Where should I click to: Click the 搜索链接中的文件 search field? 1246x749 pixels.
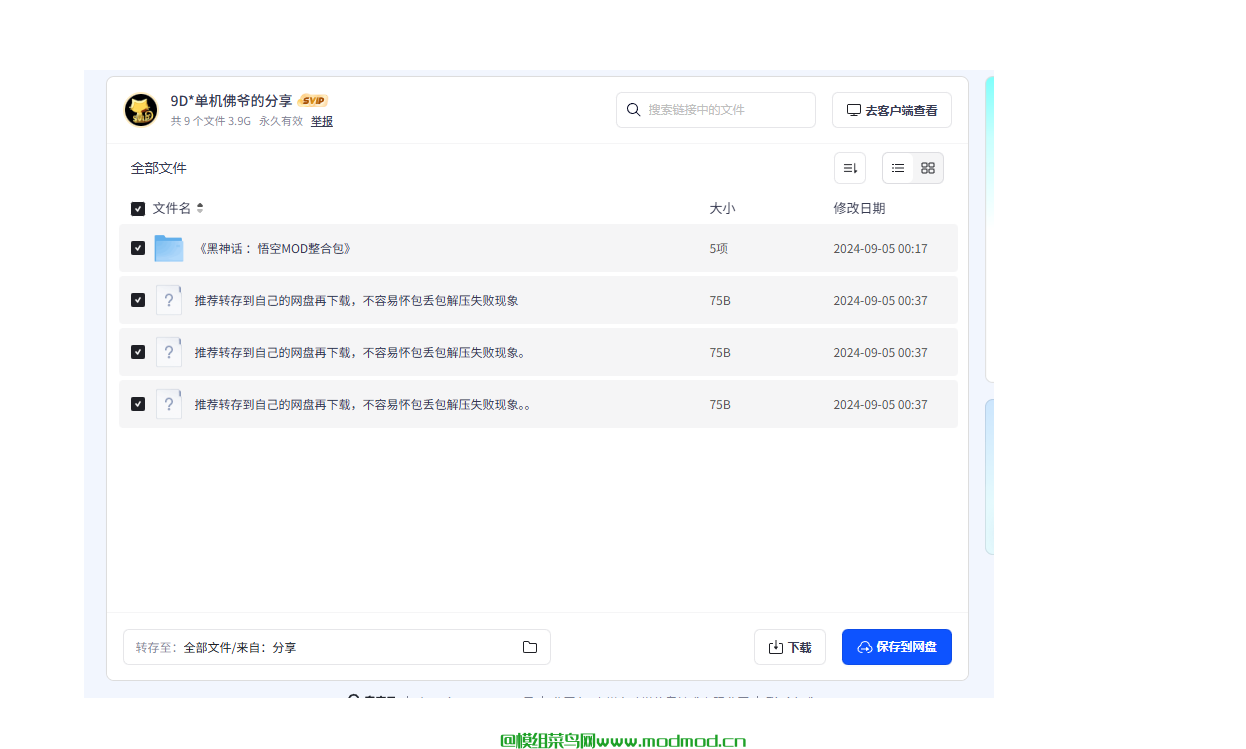(x=725, y=110)
